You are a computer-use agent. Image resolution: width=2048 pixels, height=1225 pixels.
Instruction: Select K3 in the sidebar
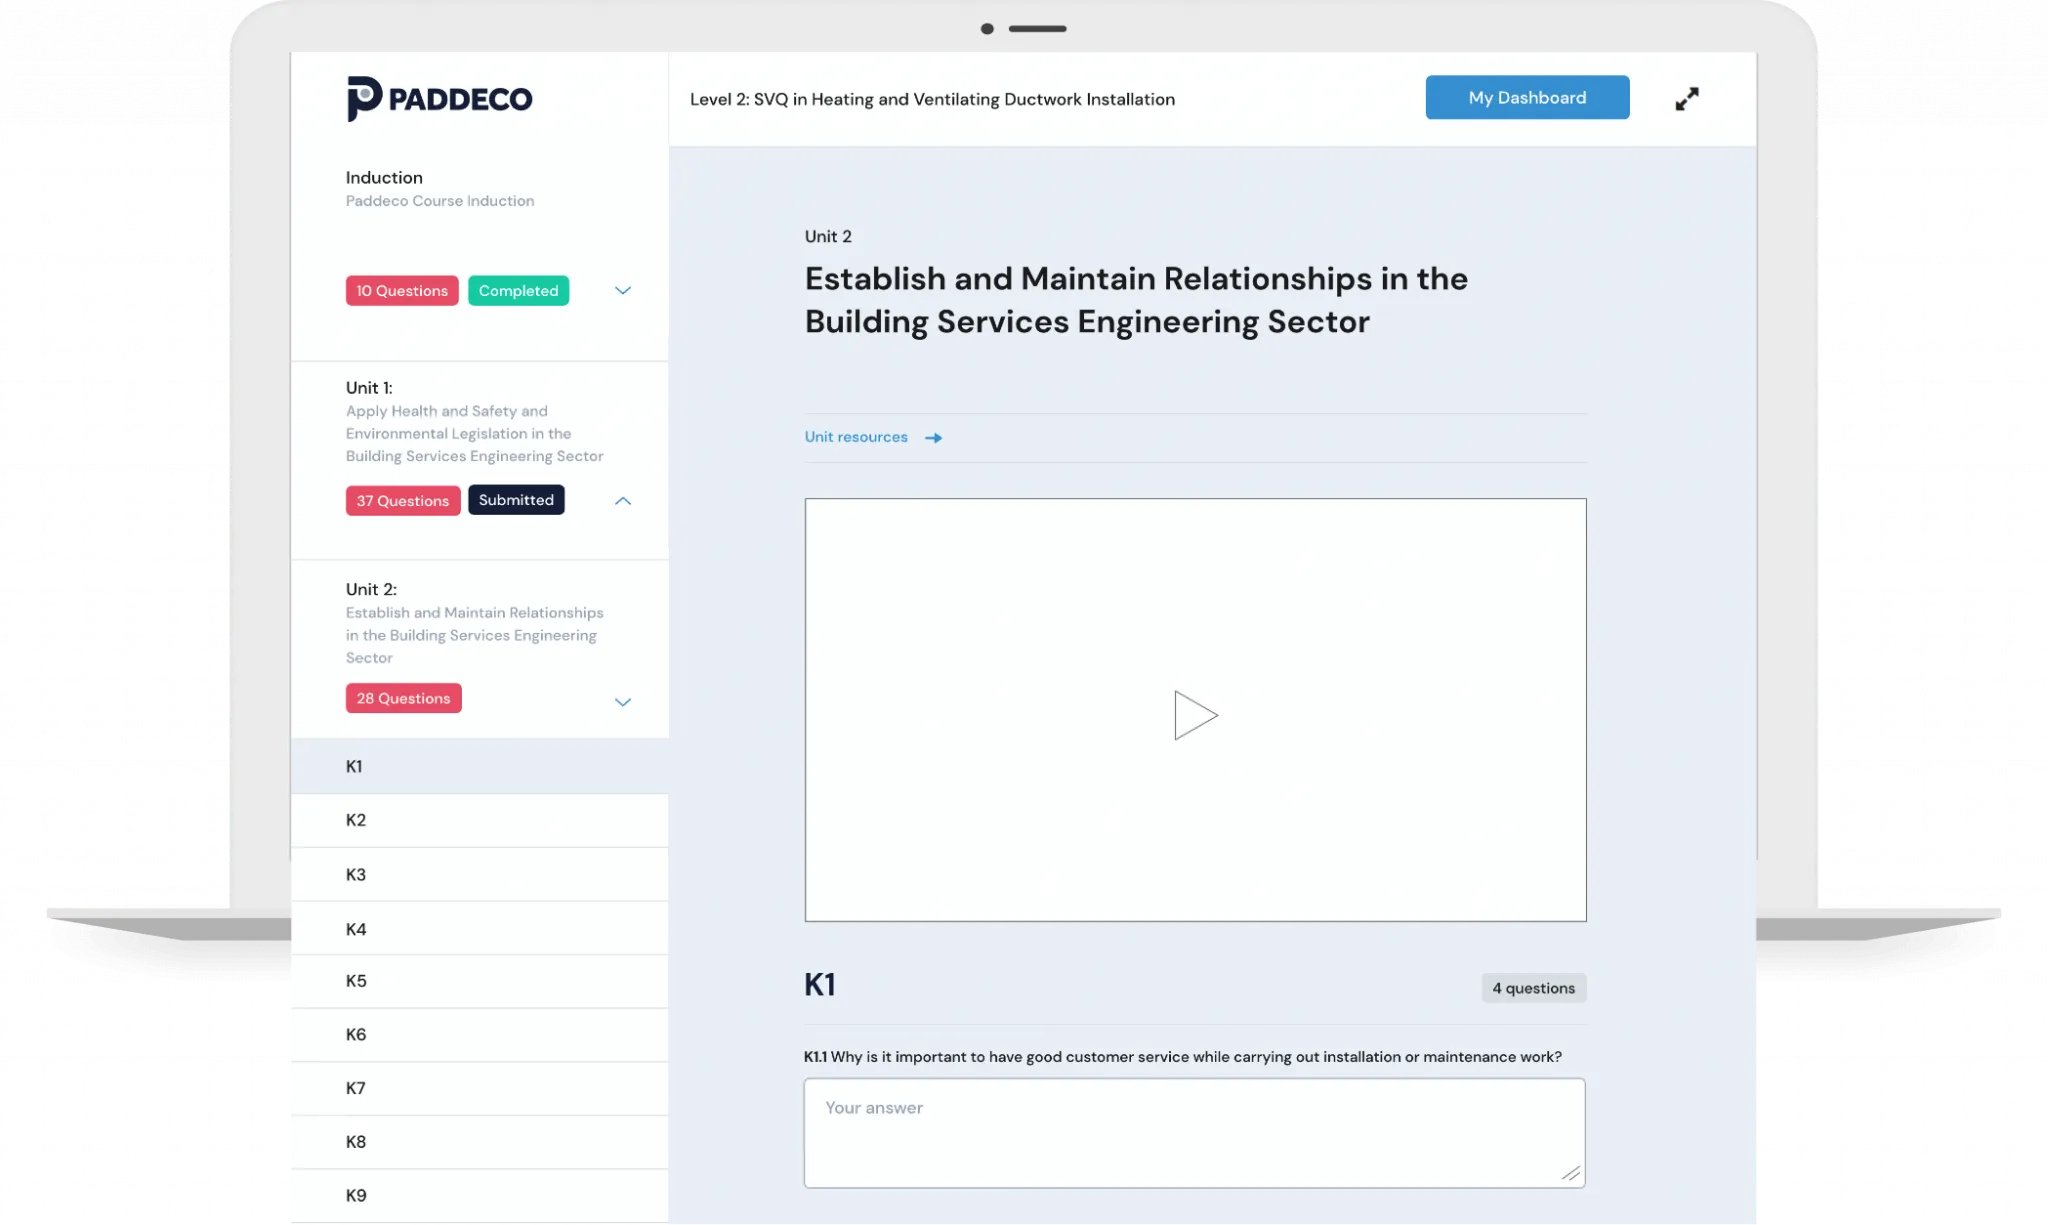[480, 874]
